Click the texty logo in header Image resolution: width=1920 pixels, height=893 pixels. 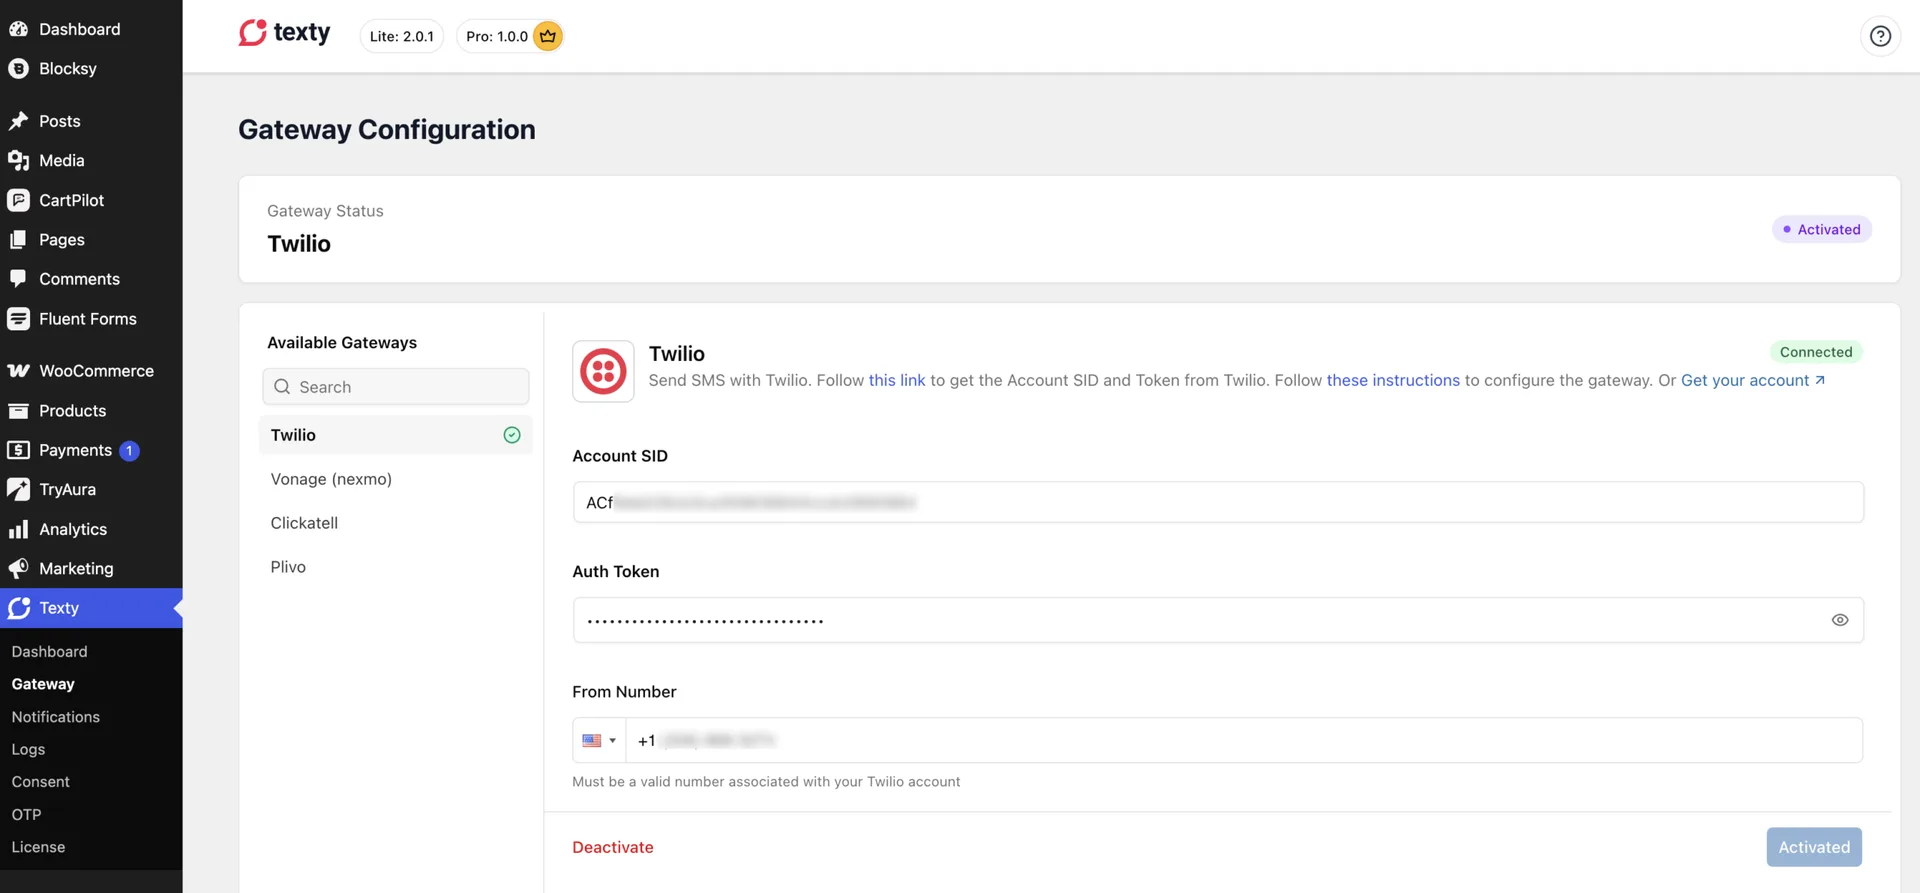pyautogui.click(x=285, y=33)
